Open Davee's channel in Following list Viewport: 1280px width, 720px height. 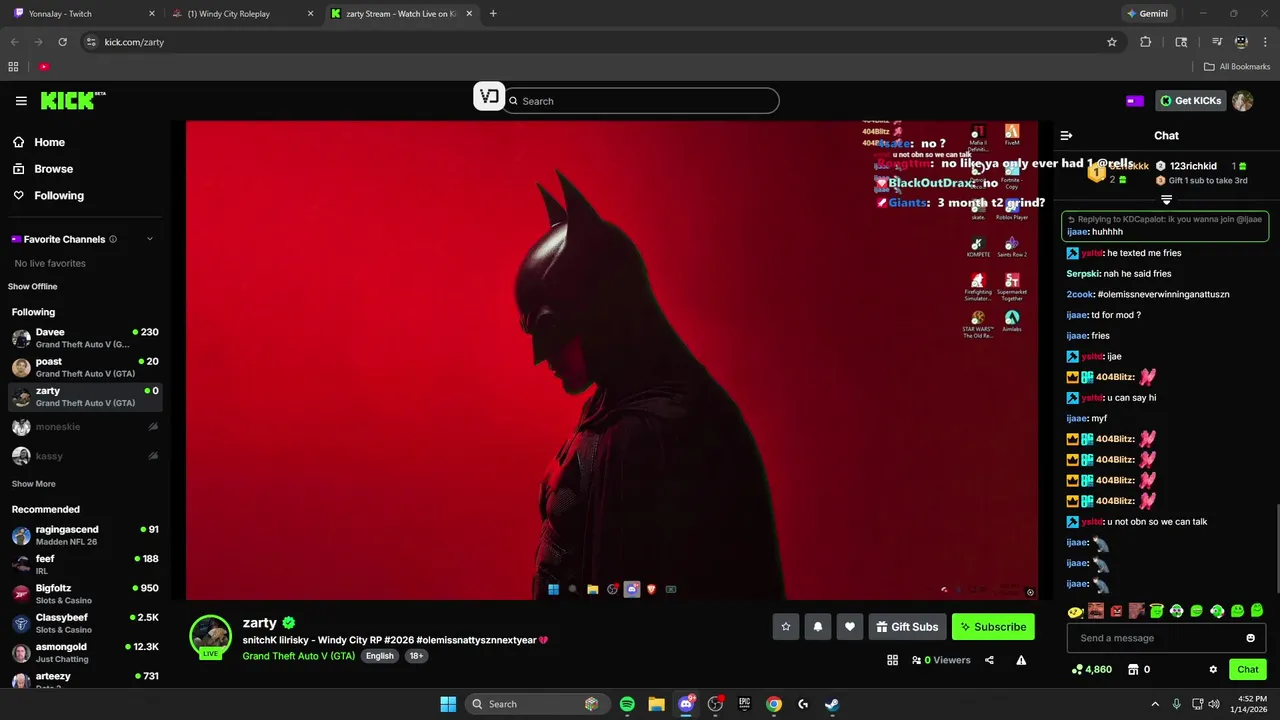(85, 337)
